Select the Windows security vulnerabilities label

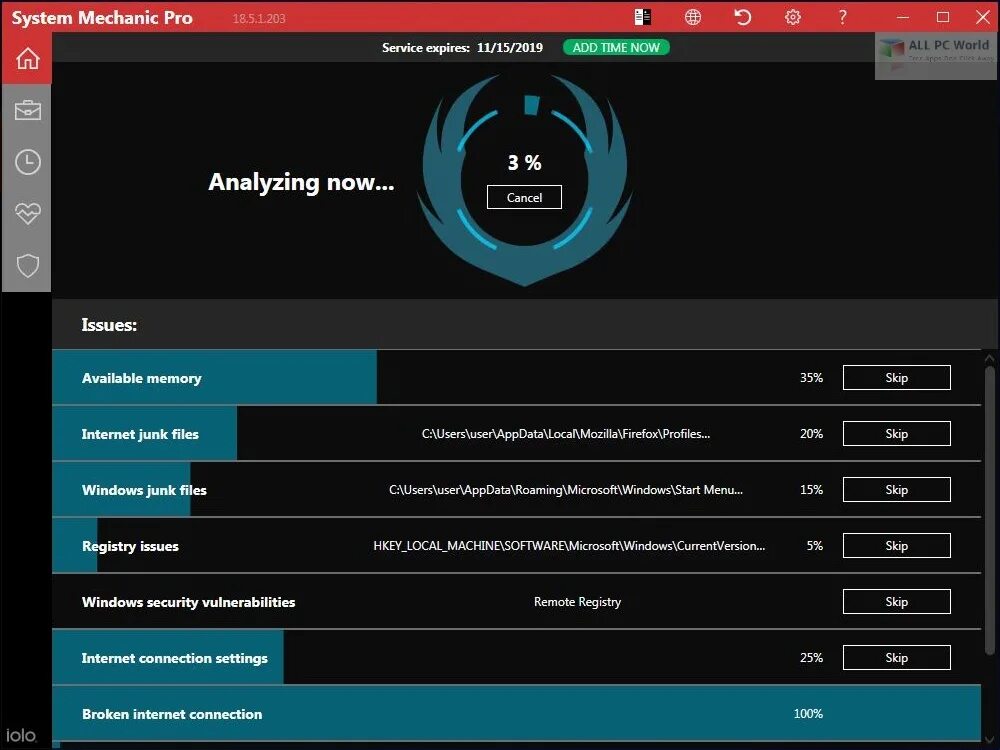pyautogui.click(x=189, y=602)
